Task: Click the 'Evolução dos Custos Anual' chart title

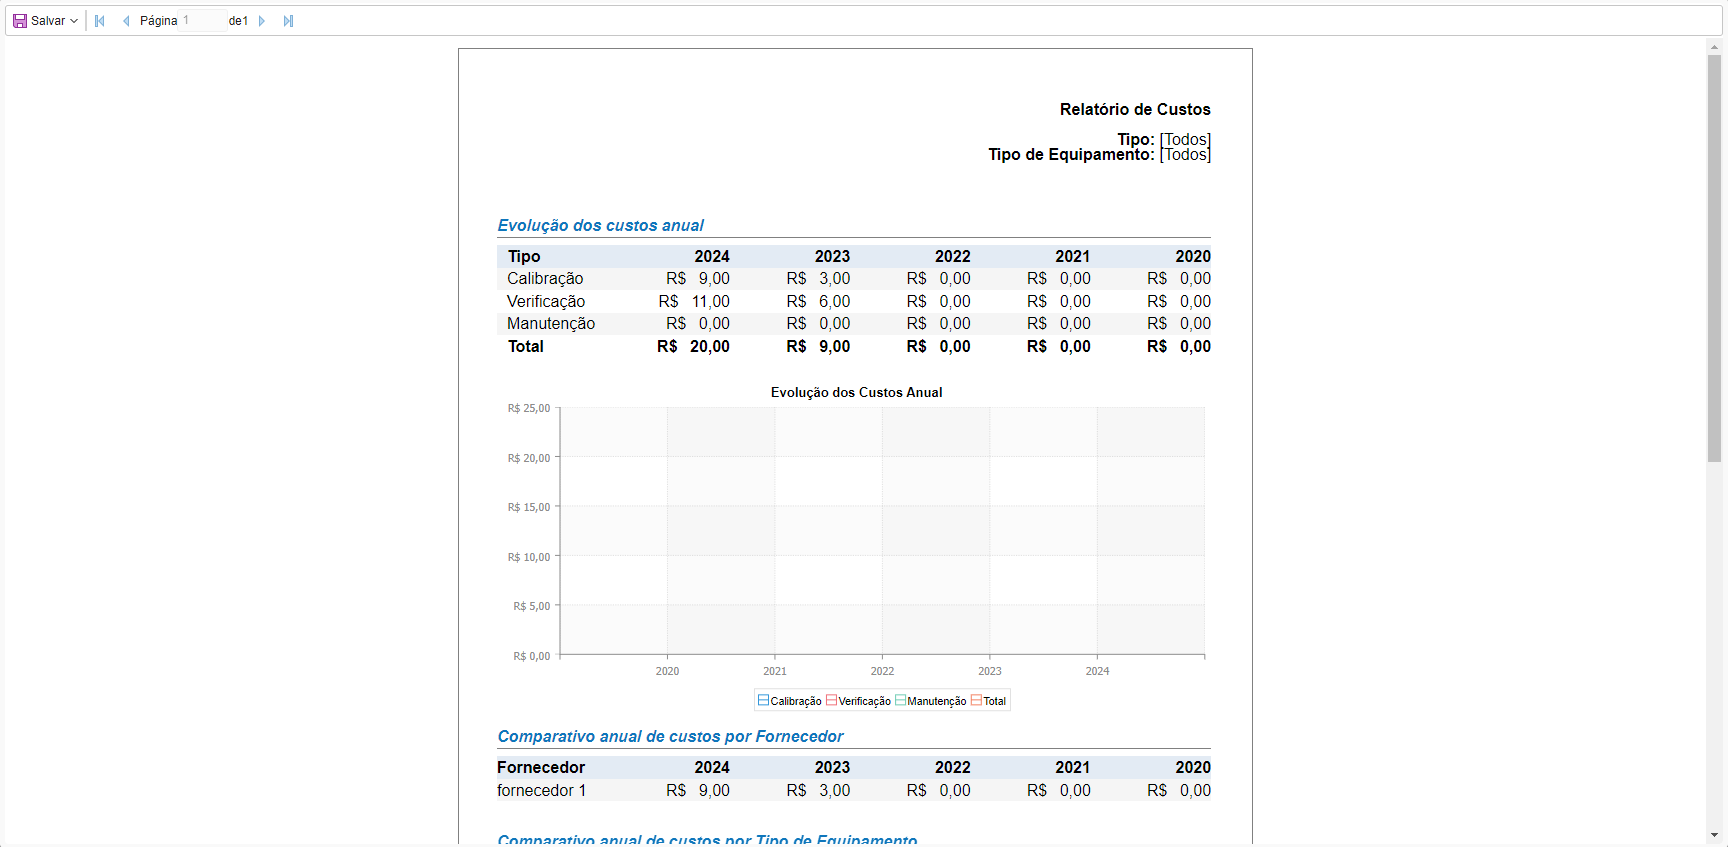Action: [856, 393]
